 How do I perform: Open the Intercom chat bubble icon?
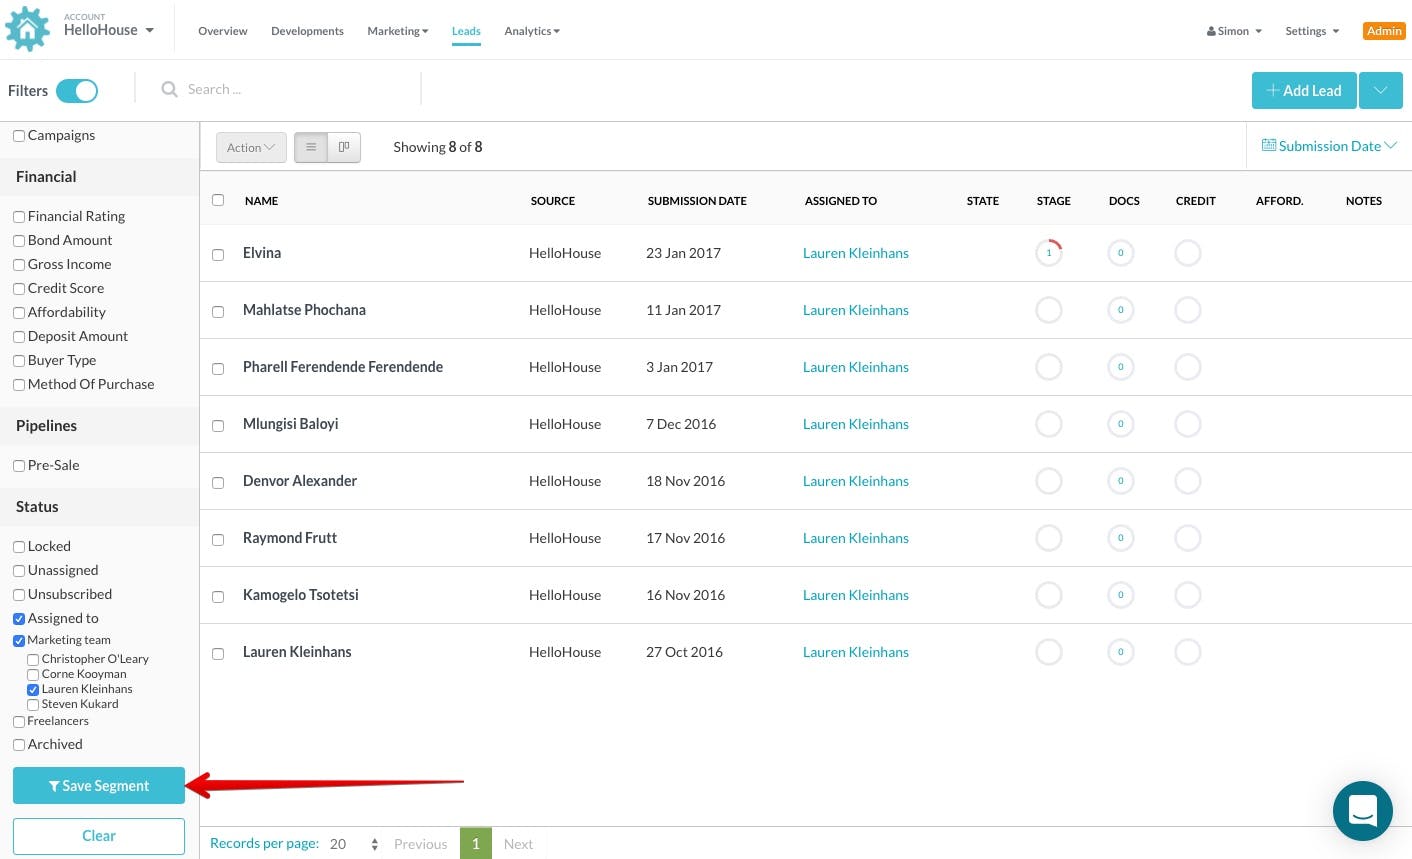click(1362, 810)
